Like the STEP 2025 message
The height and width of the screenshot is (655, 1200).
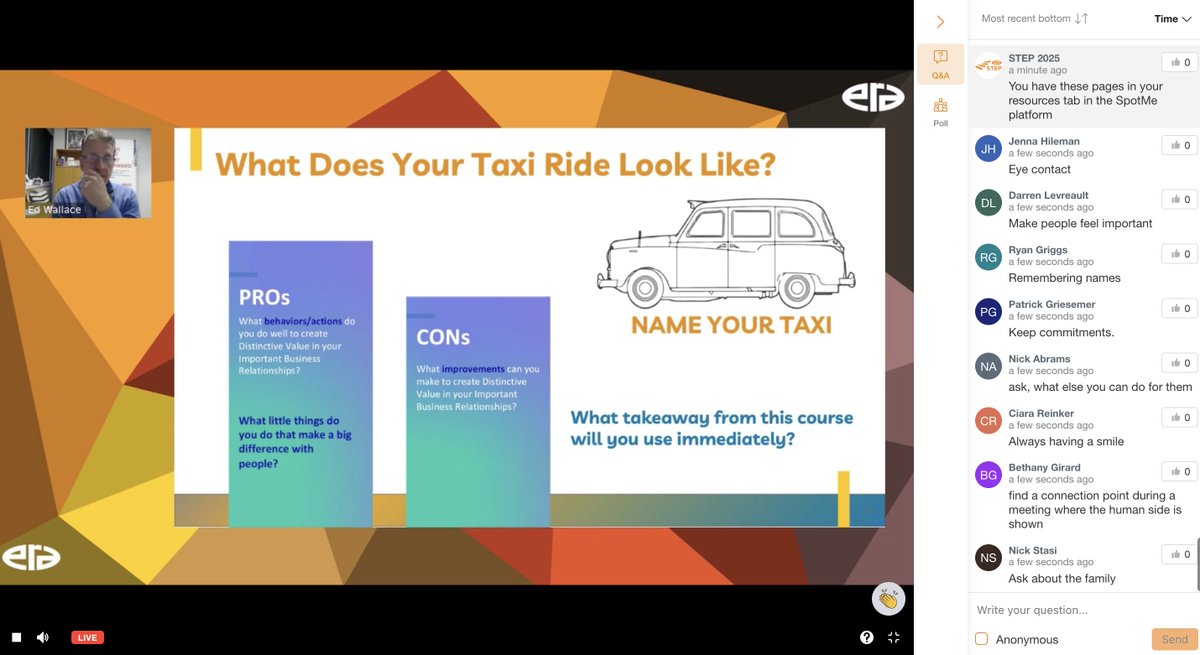coord(1180,62)
